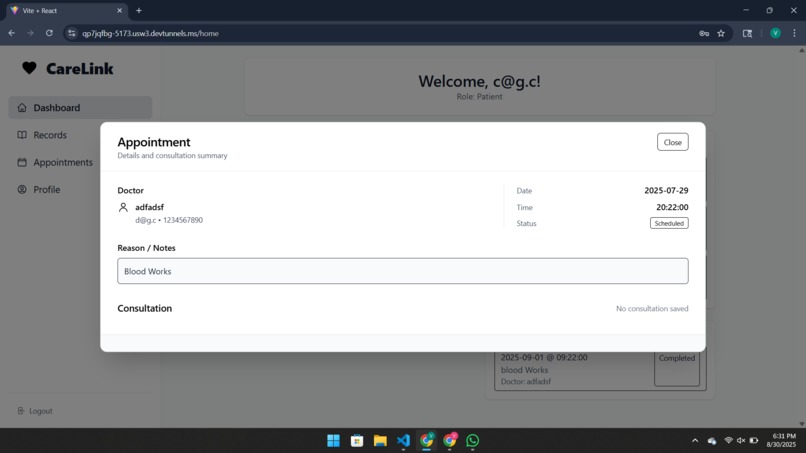Go forward in browser
This screenshot has height=453, width=806.
30,33
